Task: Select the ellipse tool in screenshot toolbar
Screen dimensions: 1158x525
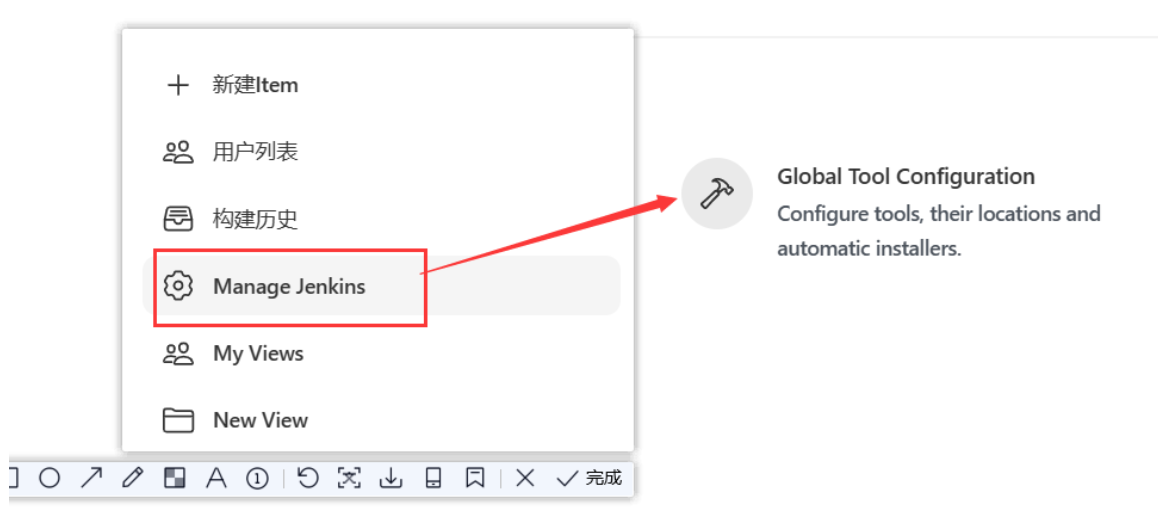Action: pos(49,478)
